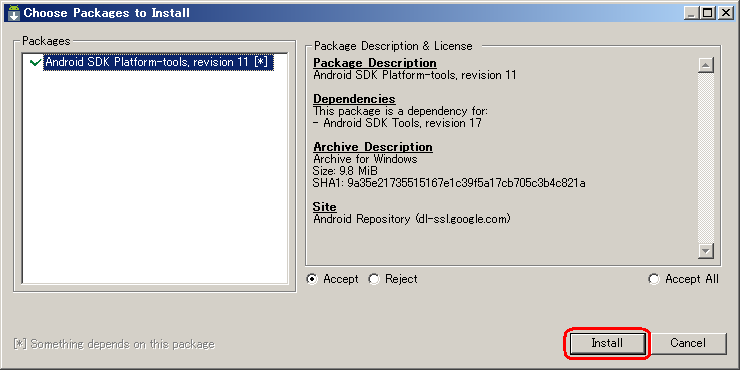The width and height of the screenshot is (740, 370).
Task: Close the Choose Packages to Install dialog
Action: click(x=725, y=13)
